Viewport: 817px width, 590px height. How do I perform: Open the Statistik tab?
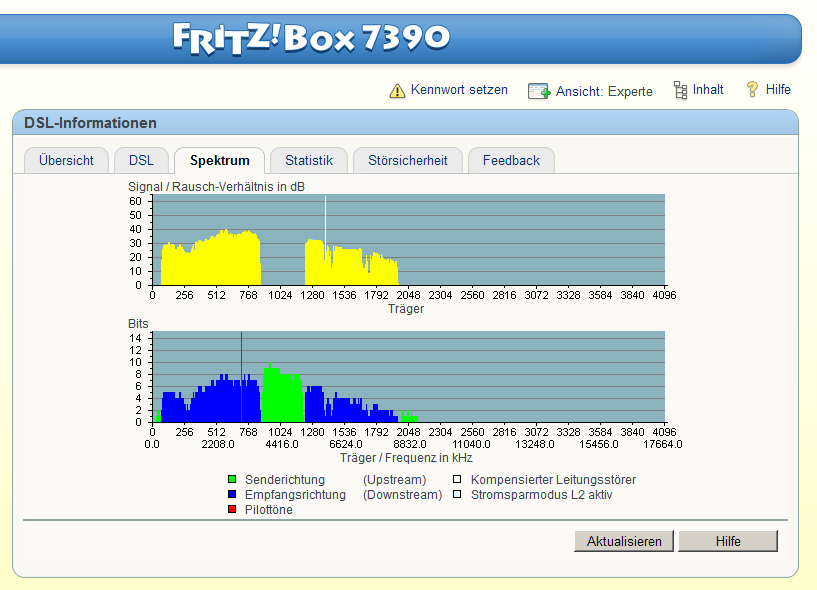coord(308,160)
